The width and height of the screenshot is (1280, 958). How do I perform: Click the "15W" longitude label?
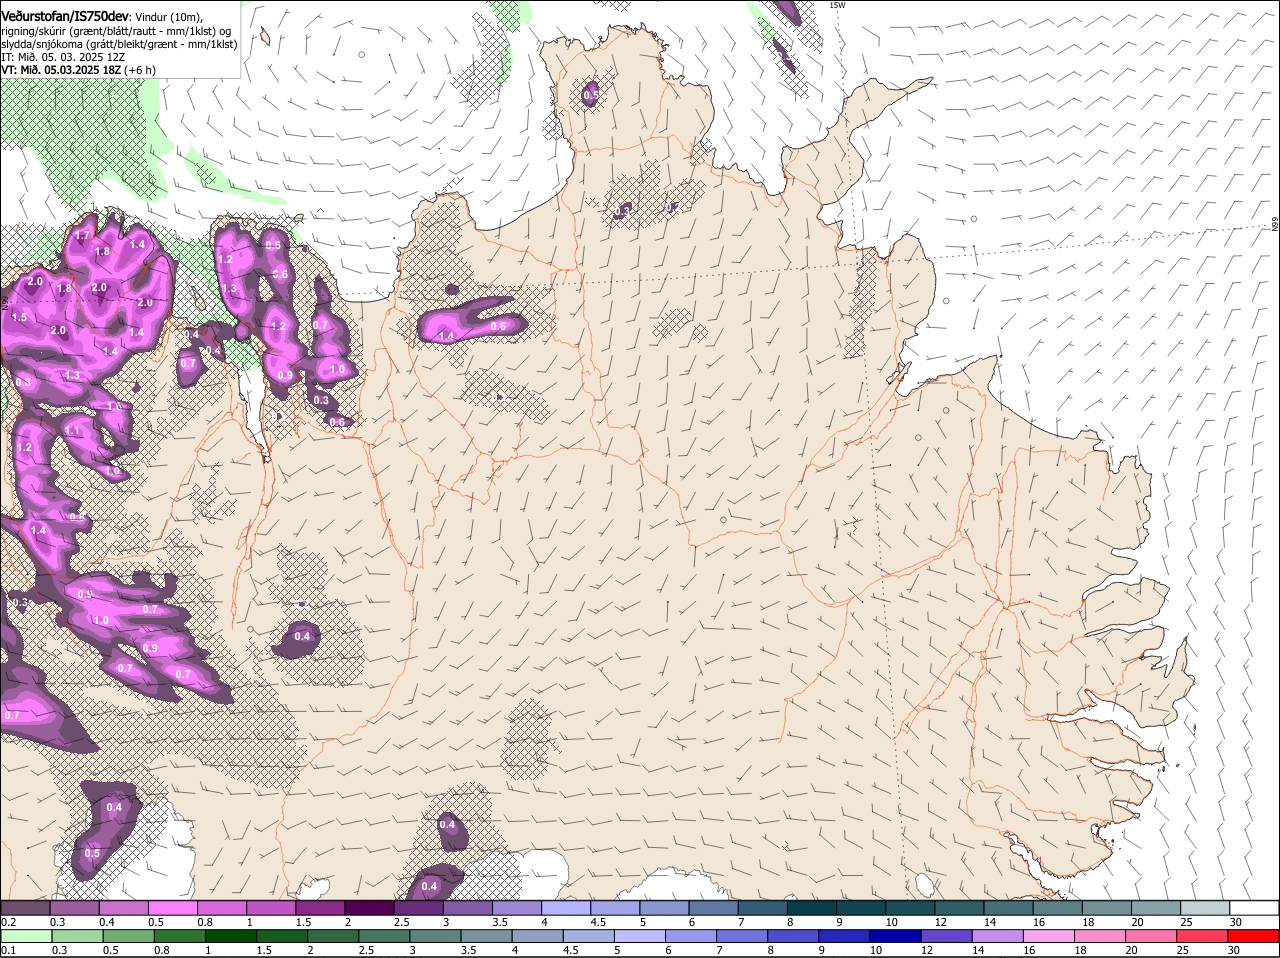(x=837, y=5)
